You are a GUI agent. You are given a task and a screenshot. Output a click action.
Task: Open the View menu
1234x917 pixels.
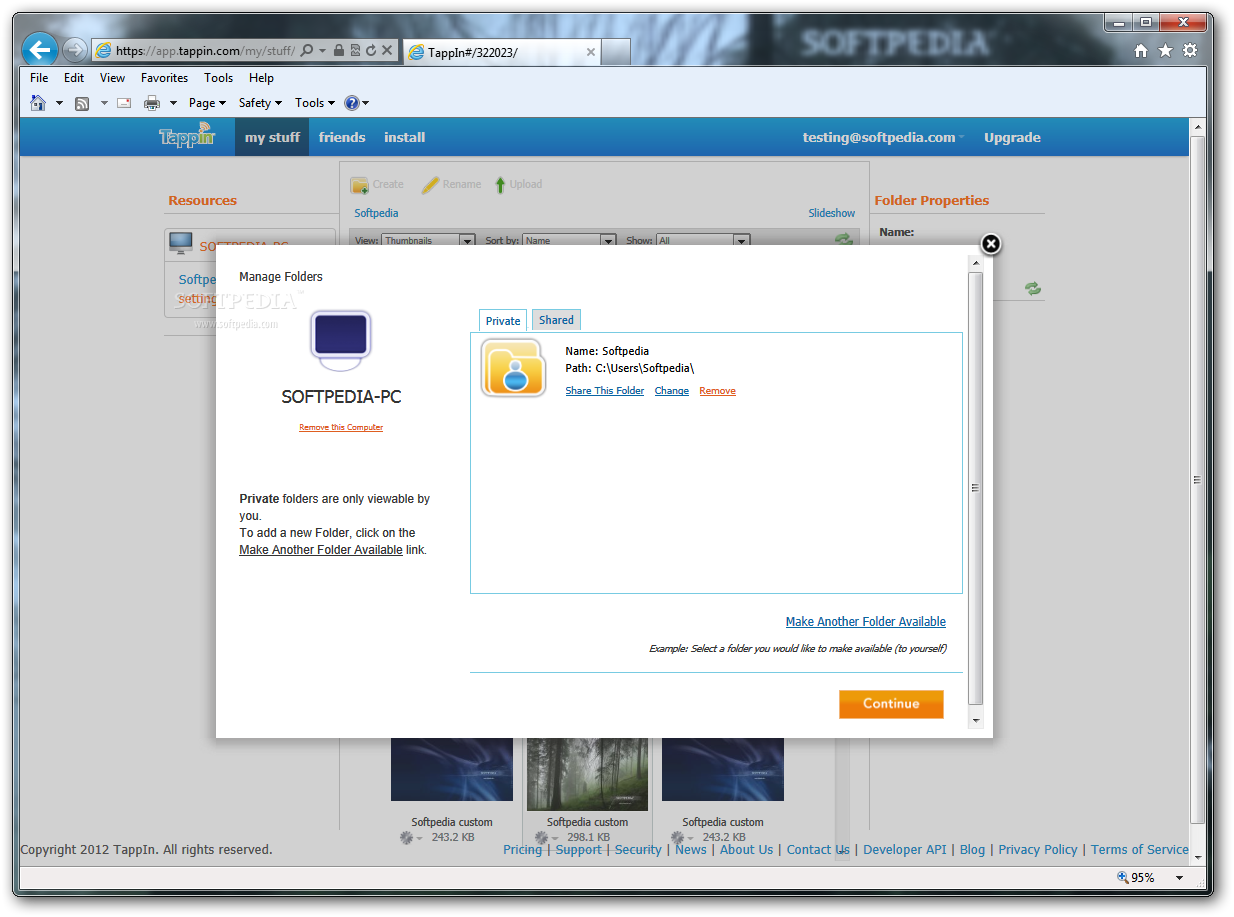click(x=112, y=78)
